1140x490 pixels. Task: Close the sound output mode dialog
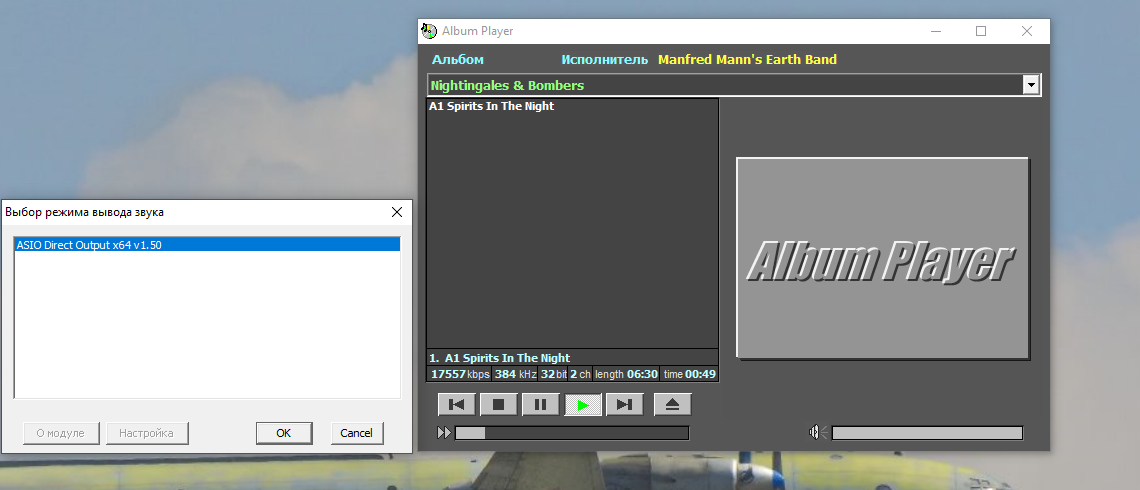396,212
